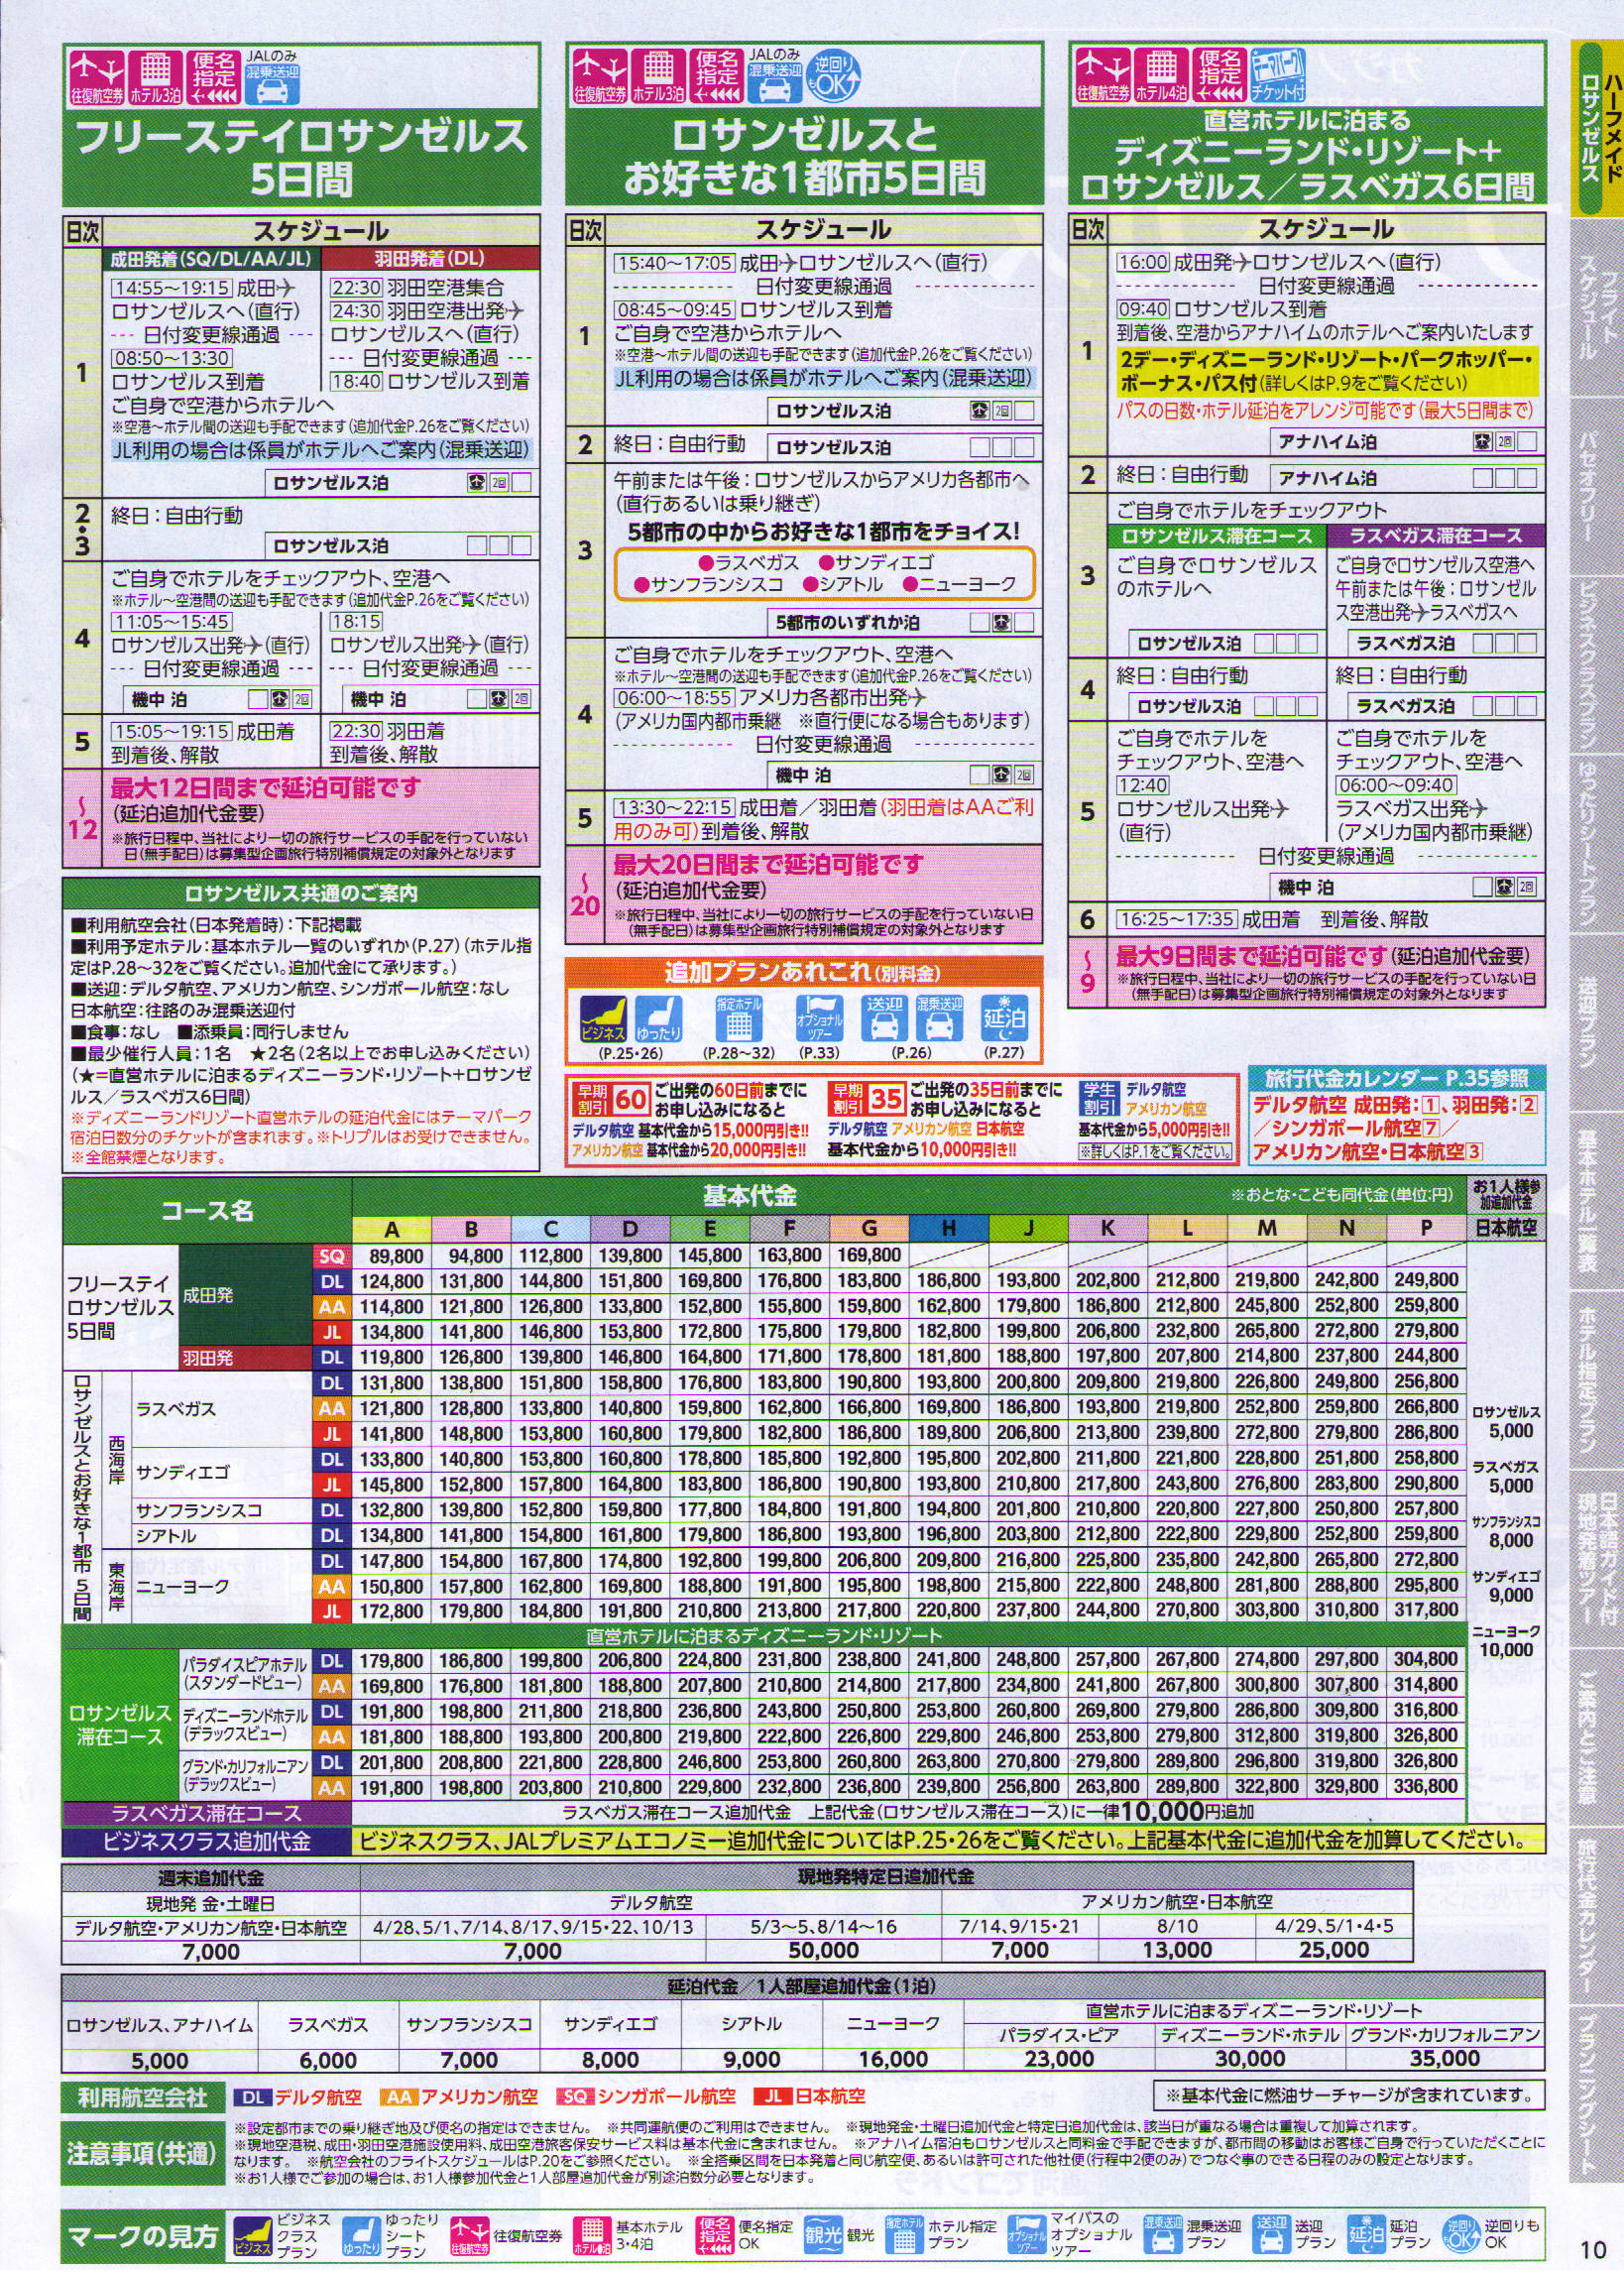
Task: Click 25,000 surcharge for 4/29,5/1・4・5
Action: (1334, 1950)
